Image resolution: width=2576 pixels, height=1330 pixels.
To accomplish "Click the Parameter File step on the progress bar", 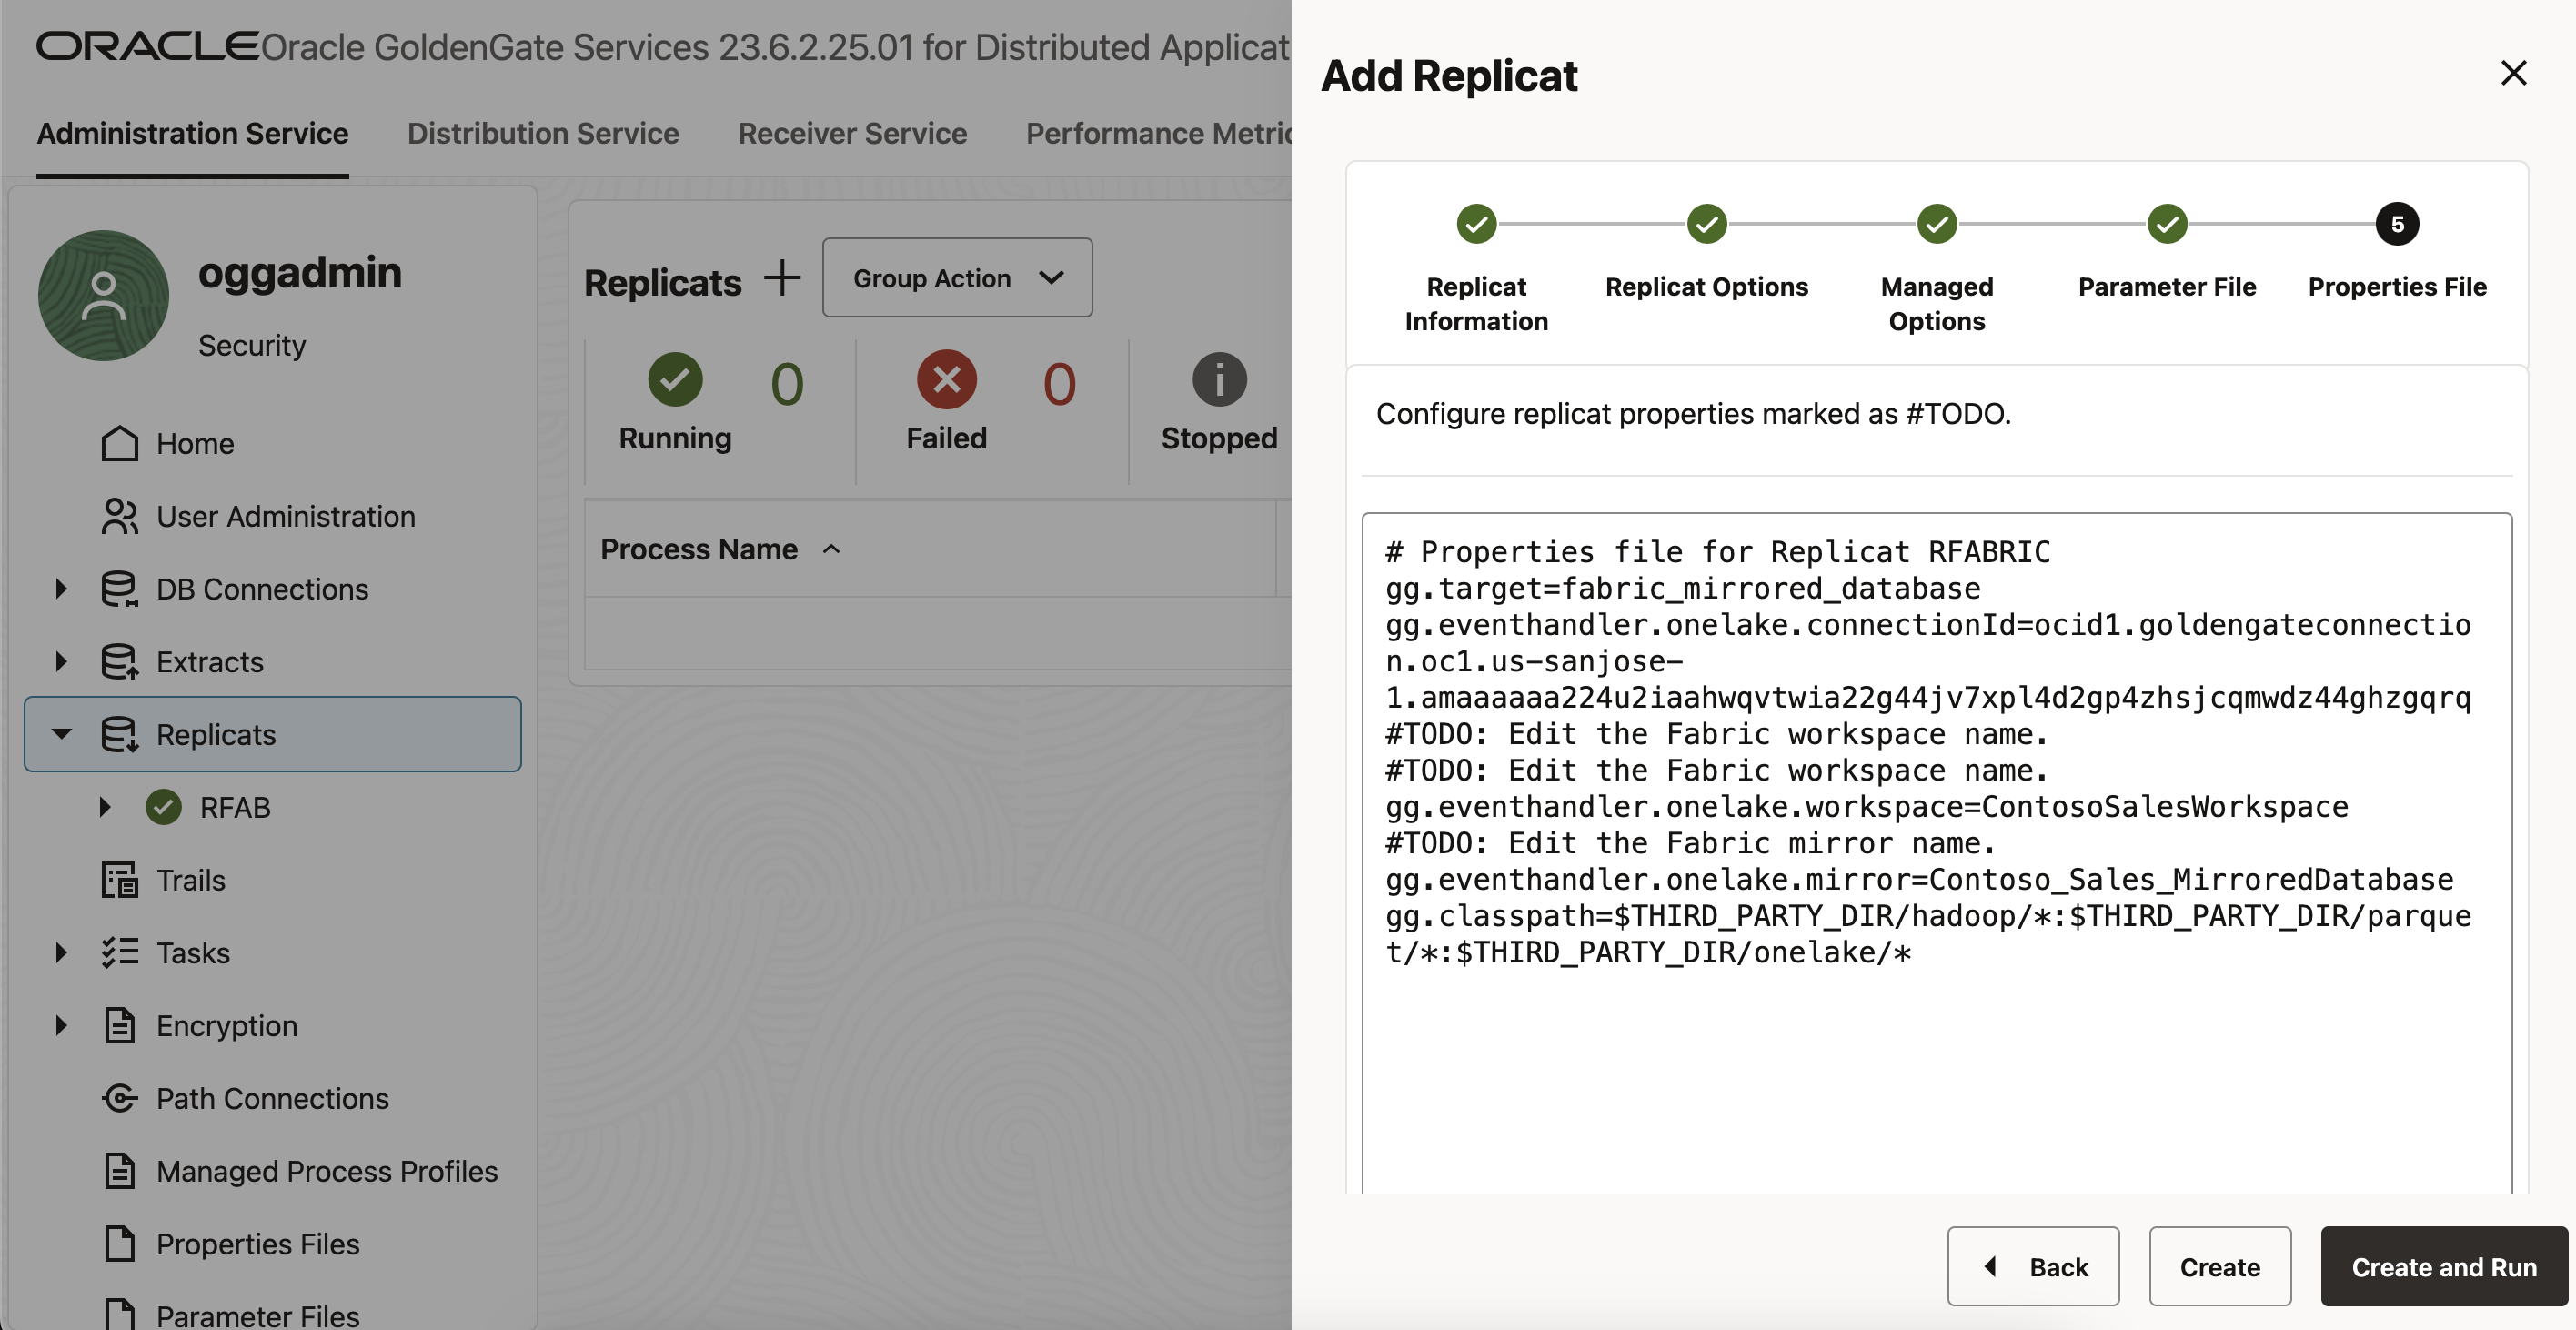I will 2167,224.
